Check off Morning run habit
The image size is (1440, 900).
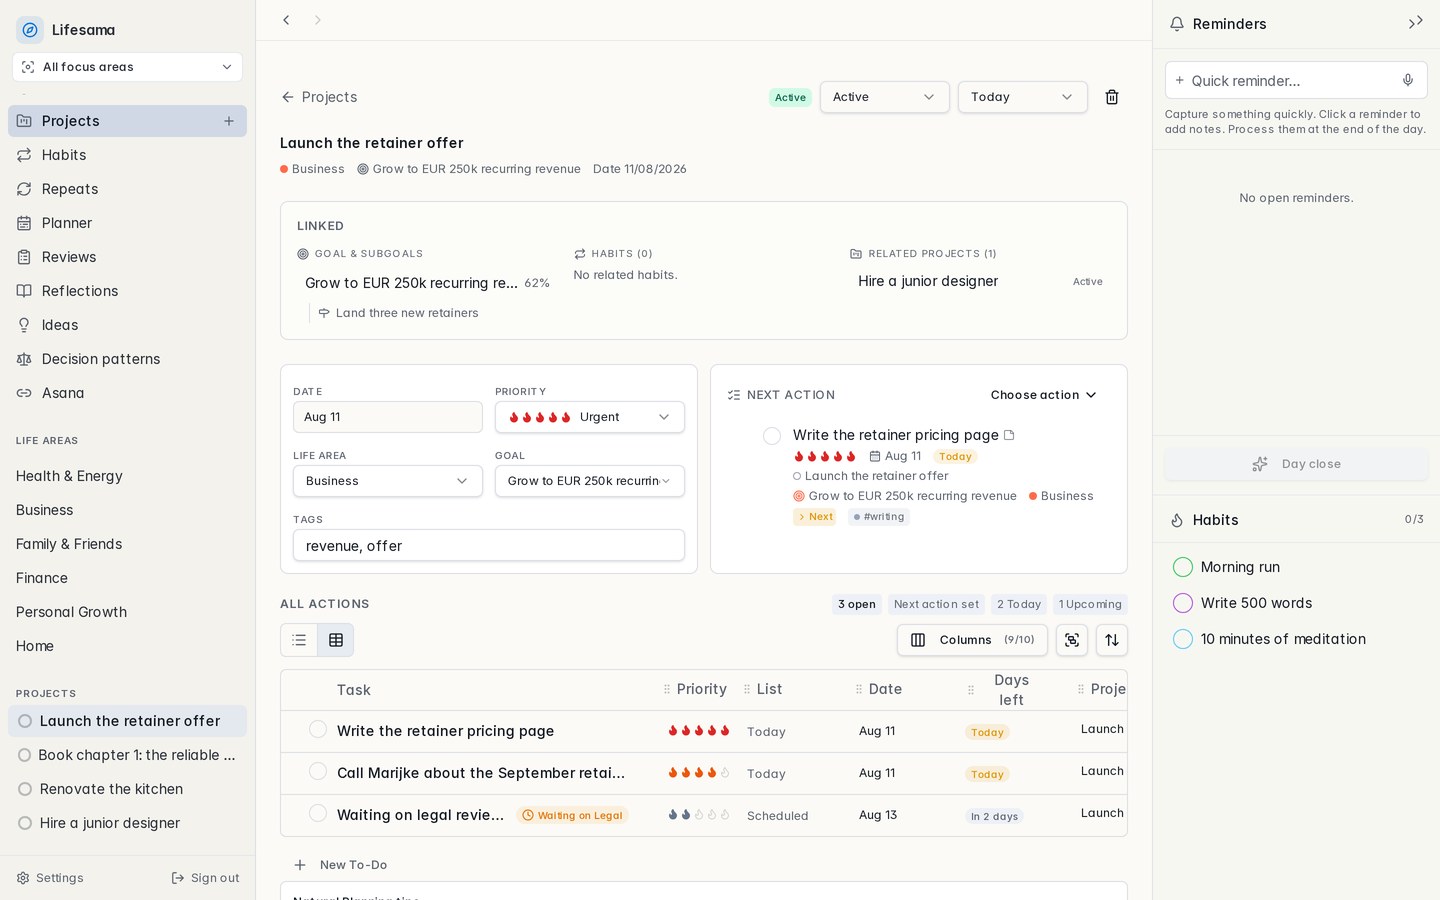pyautogui.click(x=1183, y=567)
